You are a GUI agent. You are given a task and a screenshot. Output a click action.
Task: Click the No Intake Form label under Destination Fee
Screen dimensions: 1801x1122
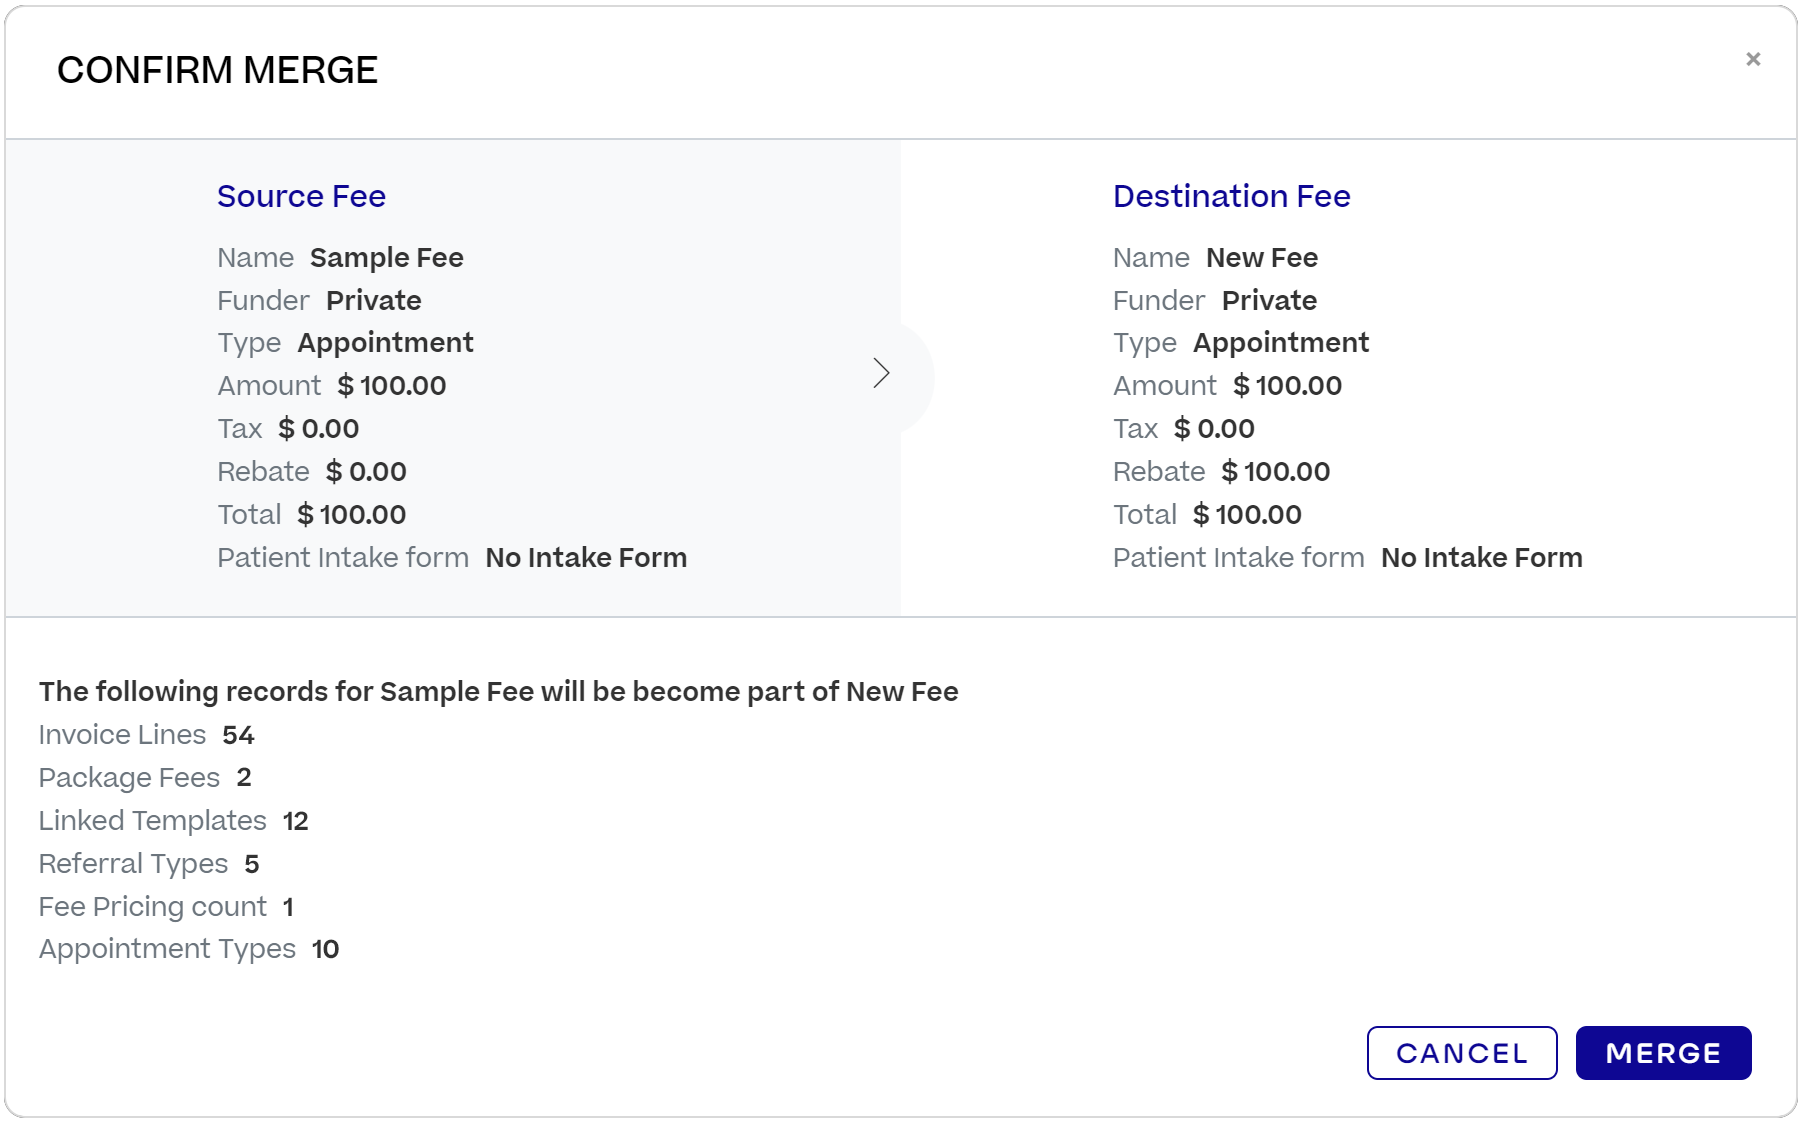point(1481,557)
